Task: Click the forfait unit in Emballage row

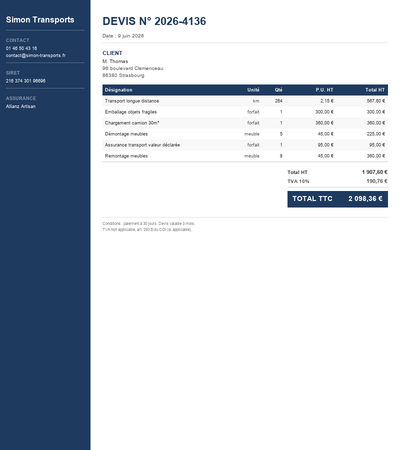Action: (253, 112)
